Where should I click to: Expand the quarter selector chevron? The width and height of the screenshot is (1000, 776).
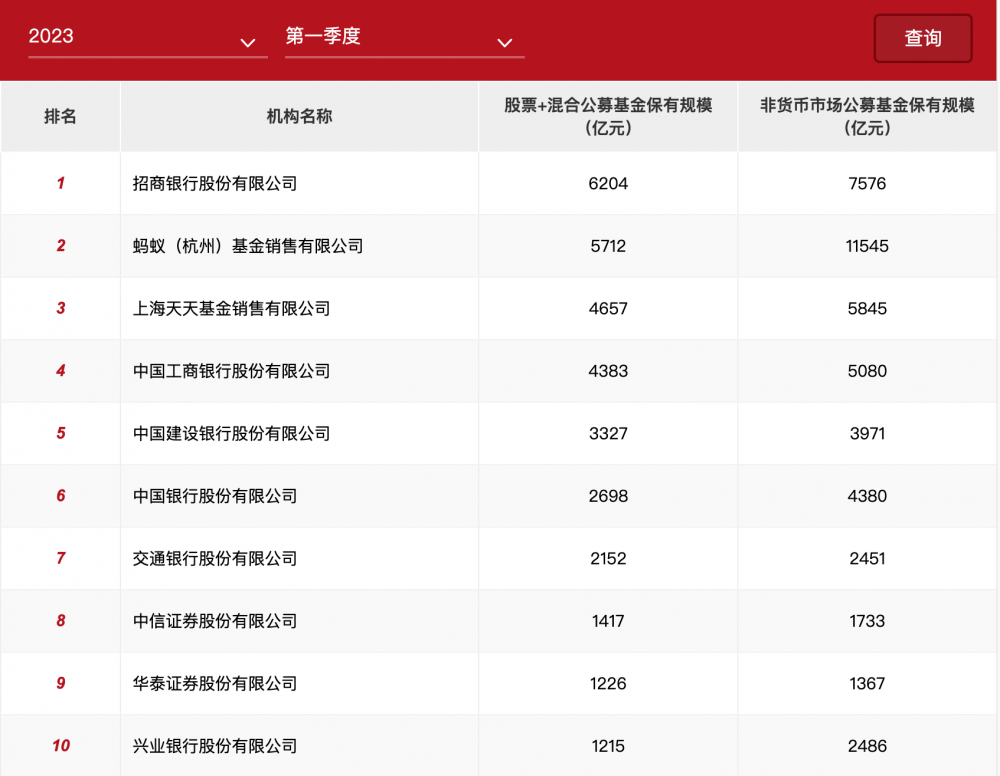(504, 42)
